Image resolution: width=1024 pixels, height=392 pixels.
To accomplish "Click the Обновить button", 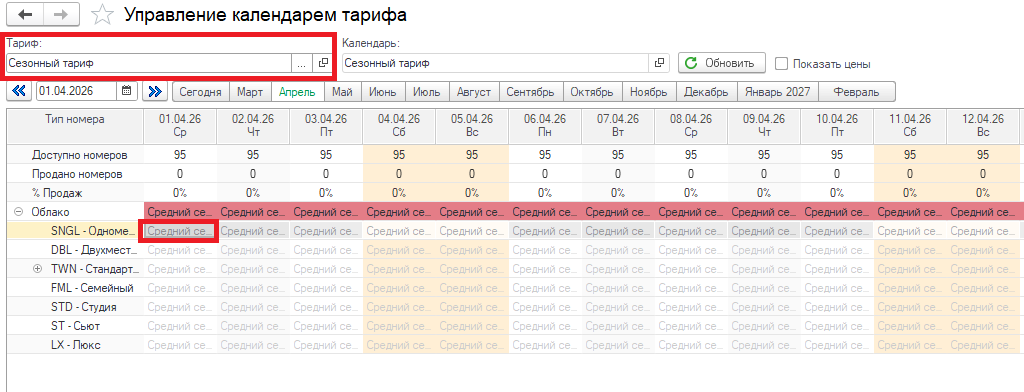I will (722, 63).
